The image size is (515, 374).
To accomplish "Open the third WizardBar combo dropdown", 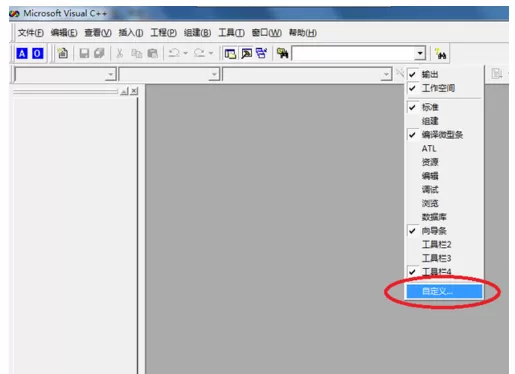I will click(x=386, y=74).
